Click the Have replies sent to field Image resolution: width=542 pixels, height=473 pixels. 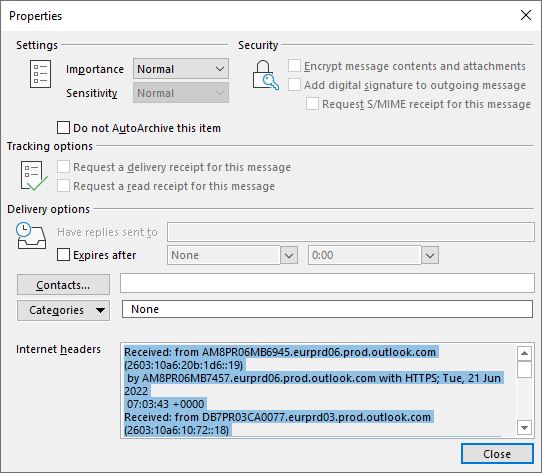coord(351,232)
